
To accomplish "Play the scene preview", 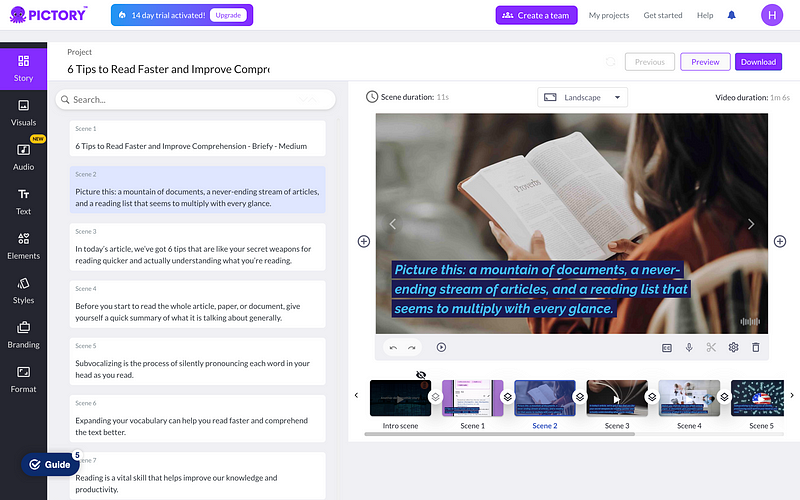I will (x=441, y=347).
